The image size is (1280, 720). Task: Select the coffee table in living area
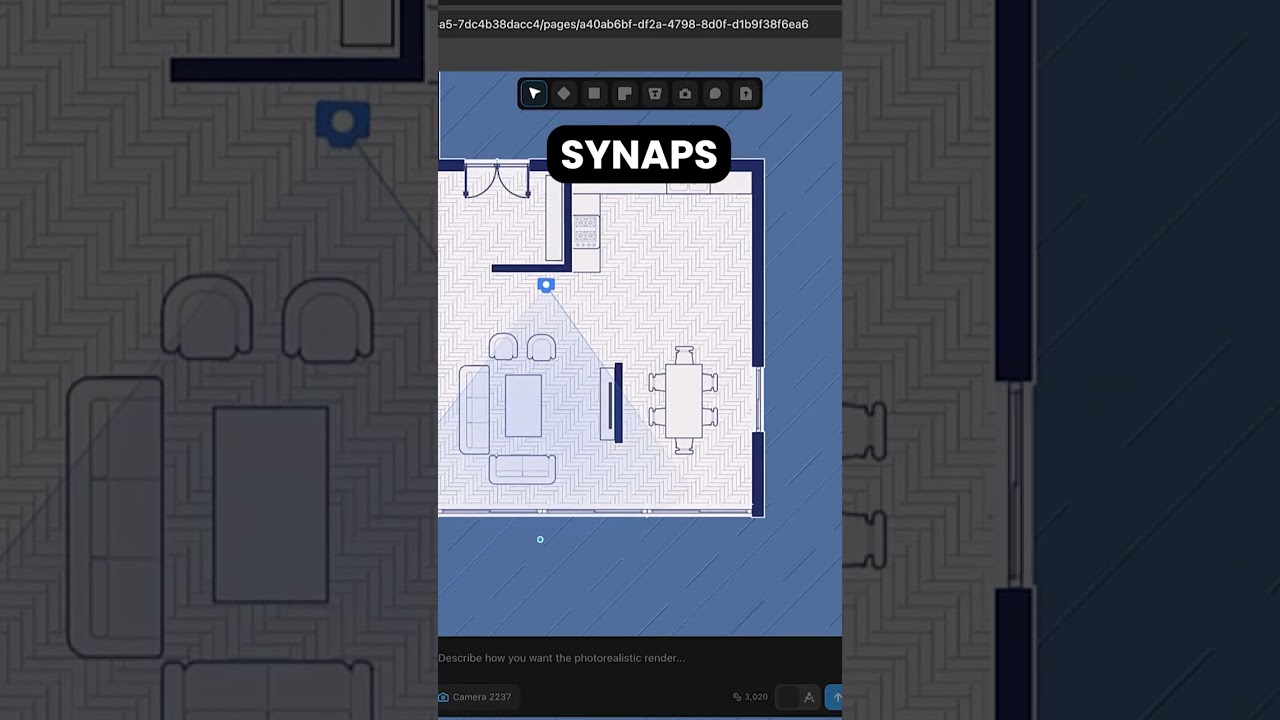pos(523,406)
